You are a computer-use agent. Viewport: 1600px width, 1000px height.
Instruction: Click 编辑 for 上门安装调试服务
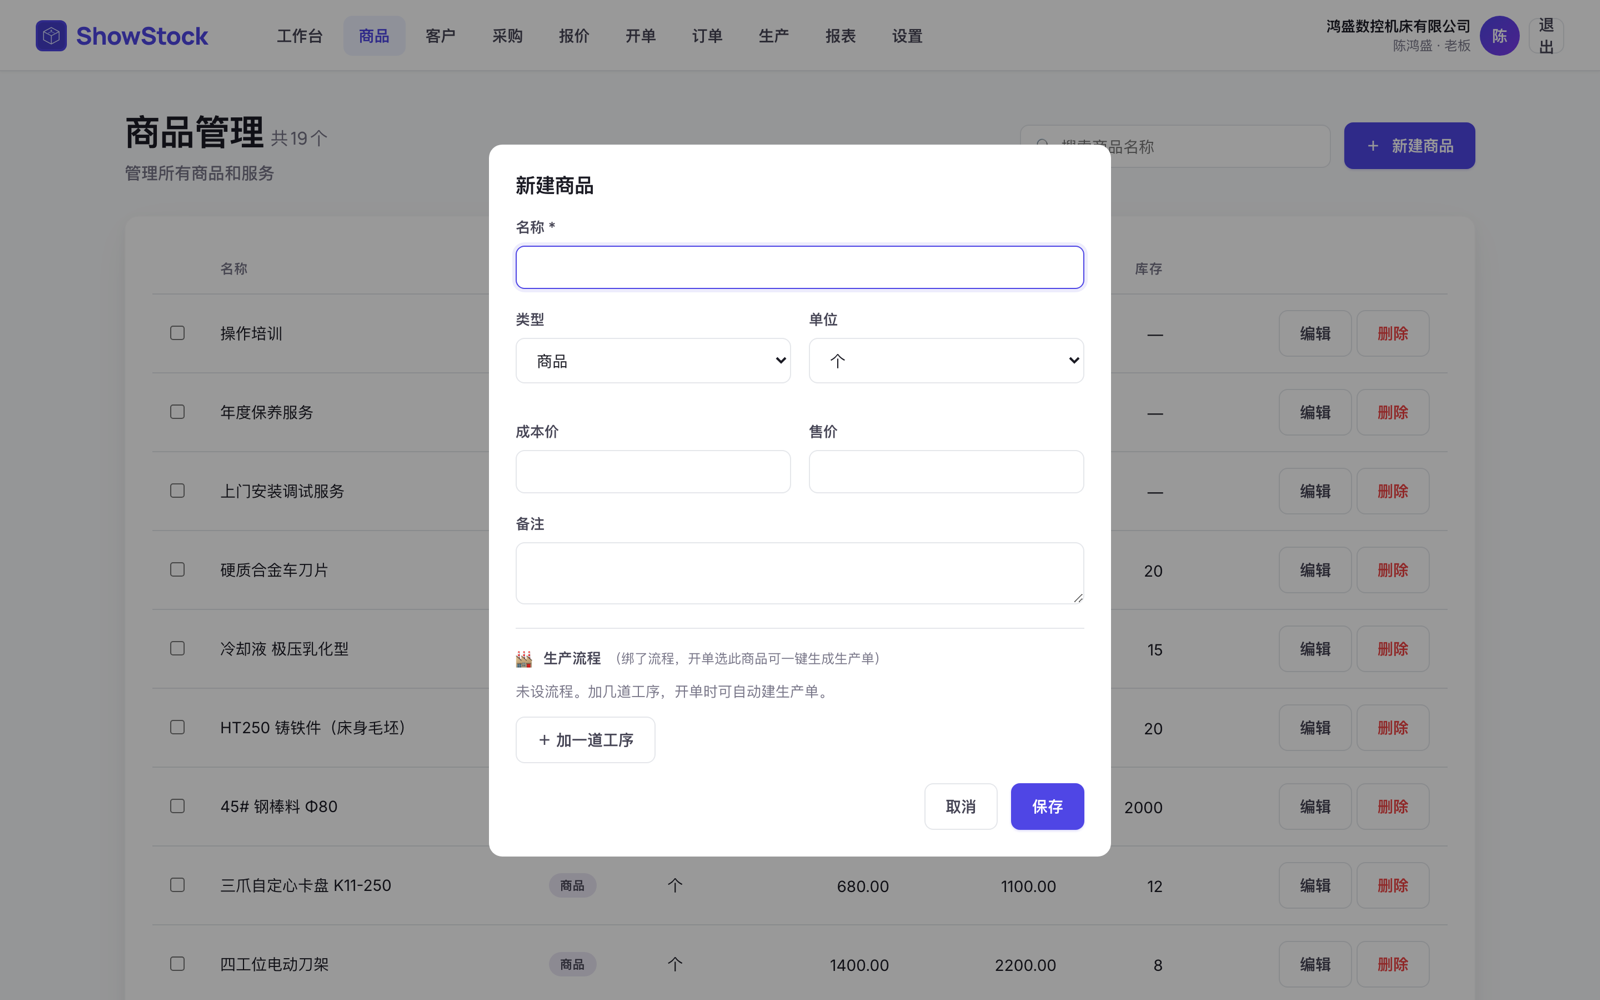tap(1315, 491)
